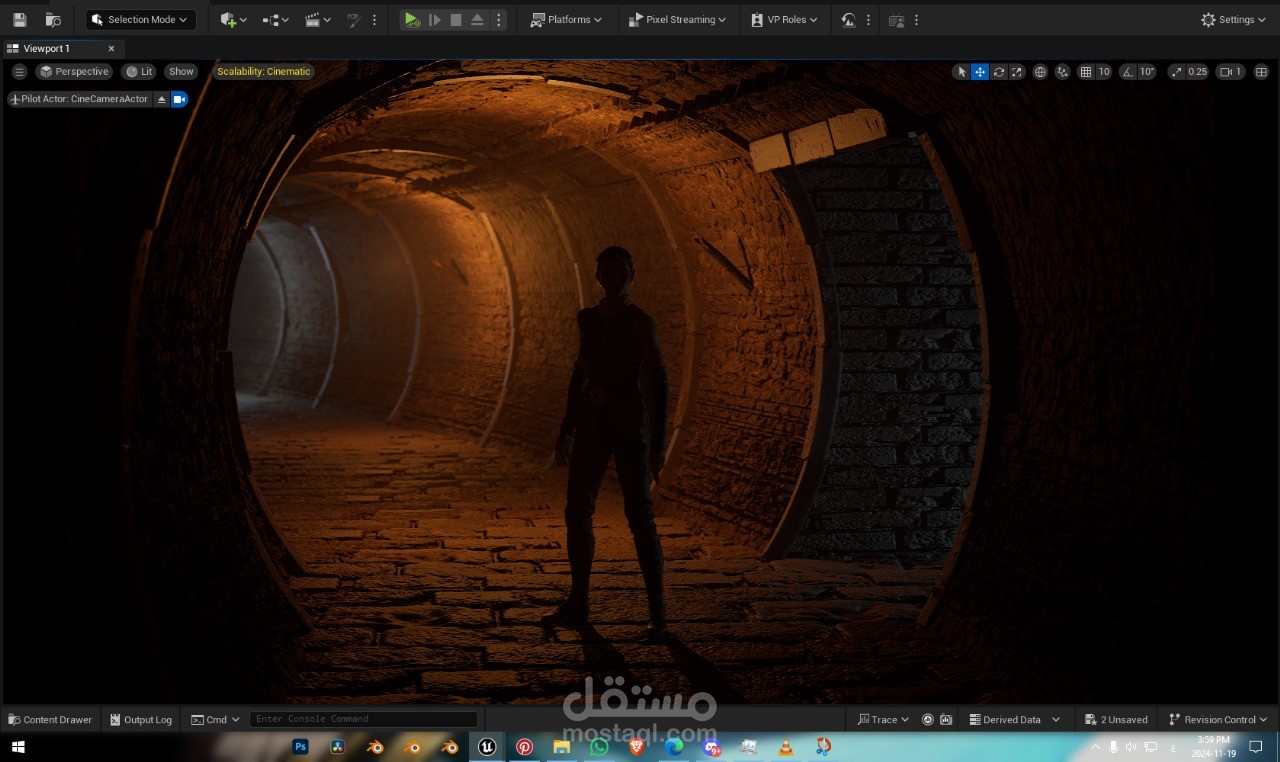
Task: Click the Save Current Level icon
Action: pos(19,20)
